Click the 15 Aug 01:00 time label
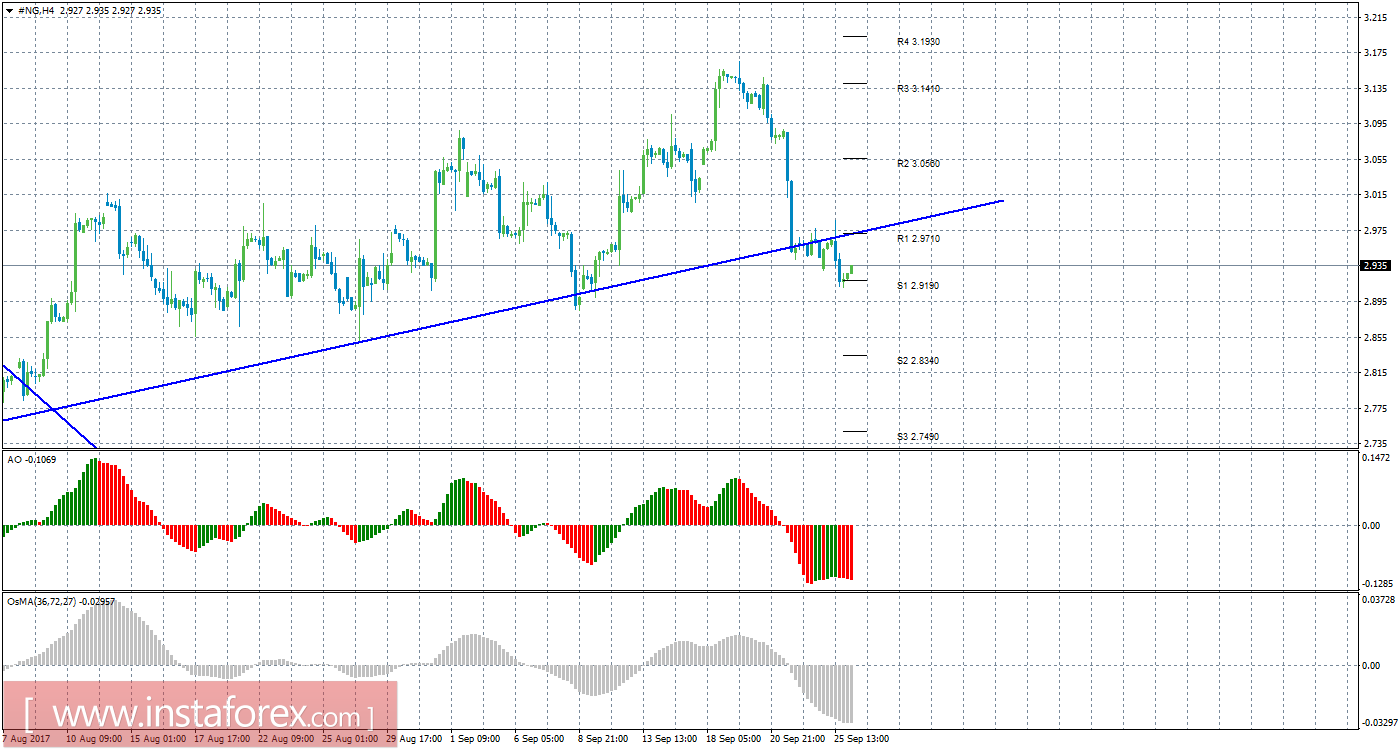This screenshot has width=1398, height=750. coord(158,739)
